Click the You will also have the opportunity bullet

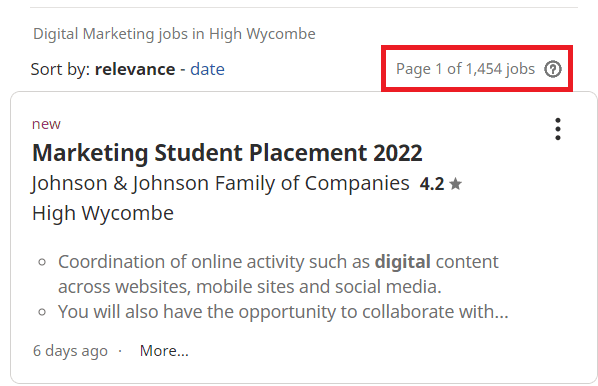coord(283,312)
